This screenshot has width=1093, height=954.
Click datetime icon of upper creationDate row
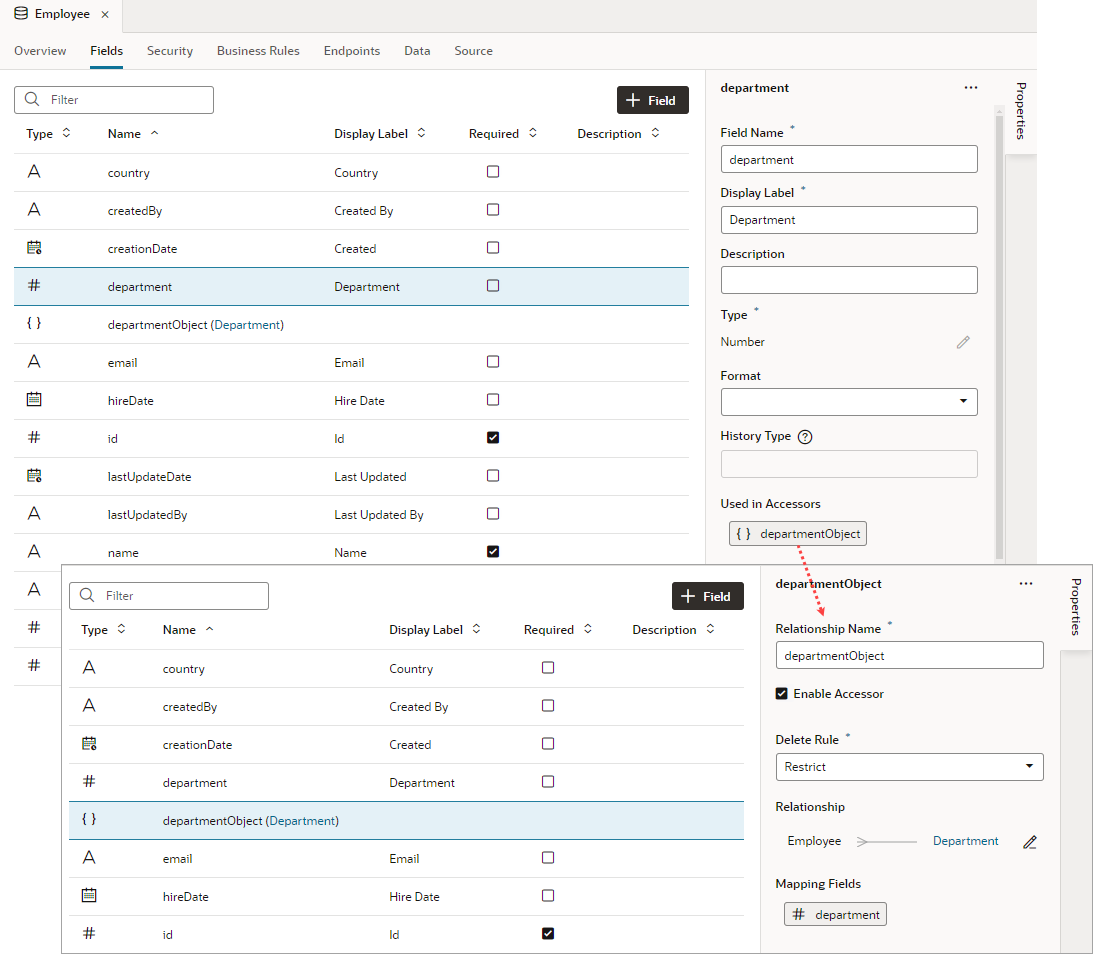coord(34,247)
